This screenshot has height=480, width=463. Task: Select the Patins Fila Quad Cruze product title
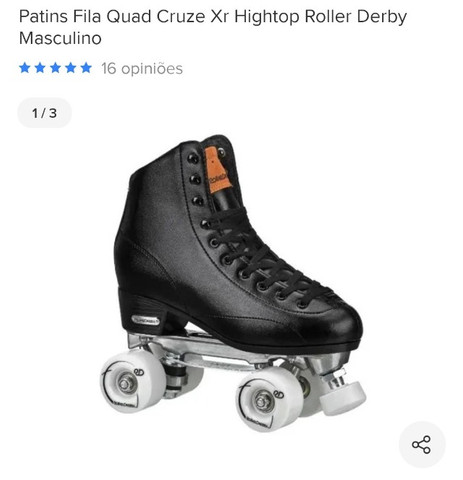point(213,27)
